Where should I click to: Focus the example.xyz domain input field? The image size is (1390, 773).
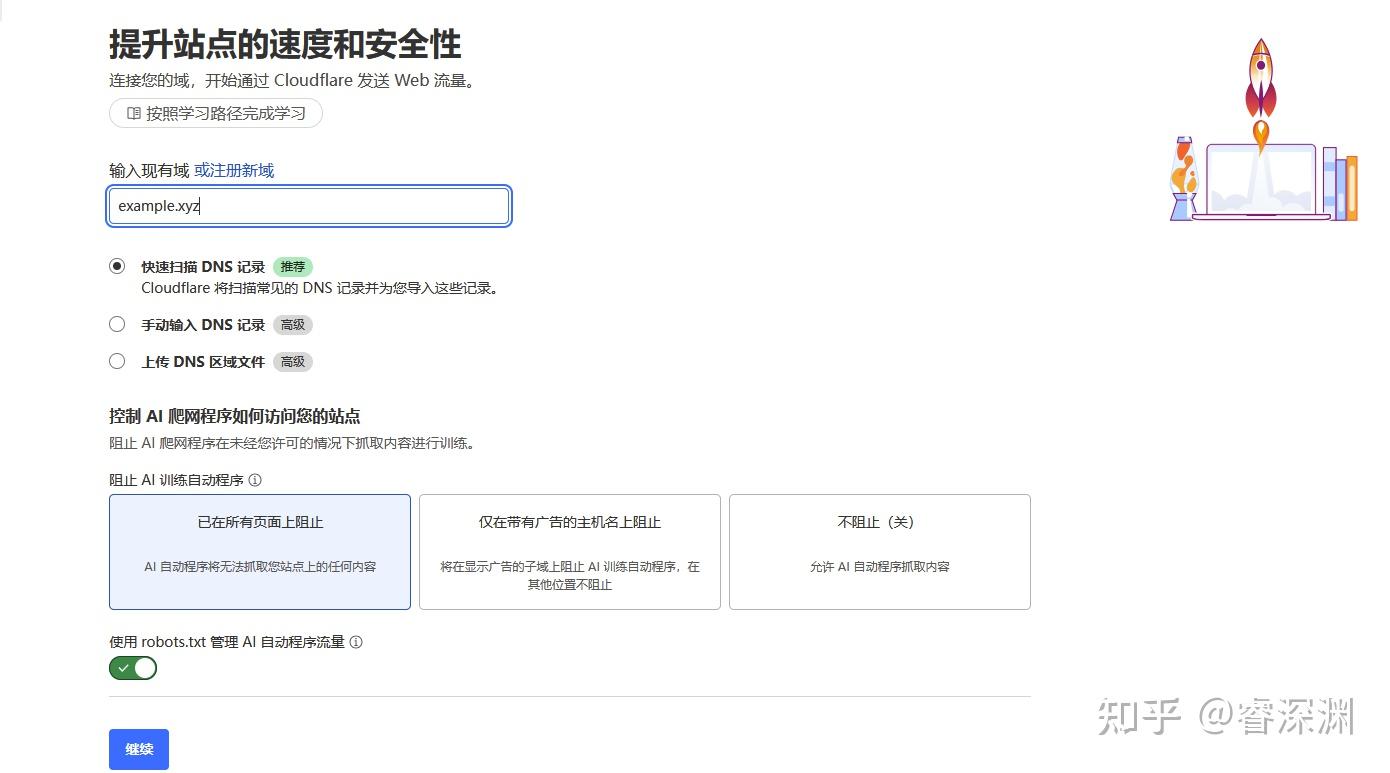[x=309, y=206]
